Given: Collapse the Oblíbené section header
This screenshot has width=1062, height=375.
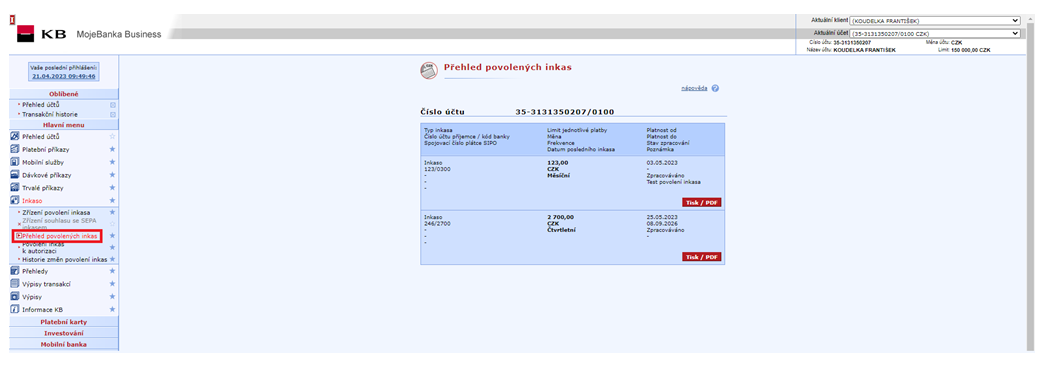Looking at the screenshot, I should 64,94.
